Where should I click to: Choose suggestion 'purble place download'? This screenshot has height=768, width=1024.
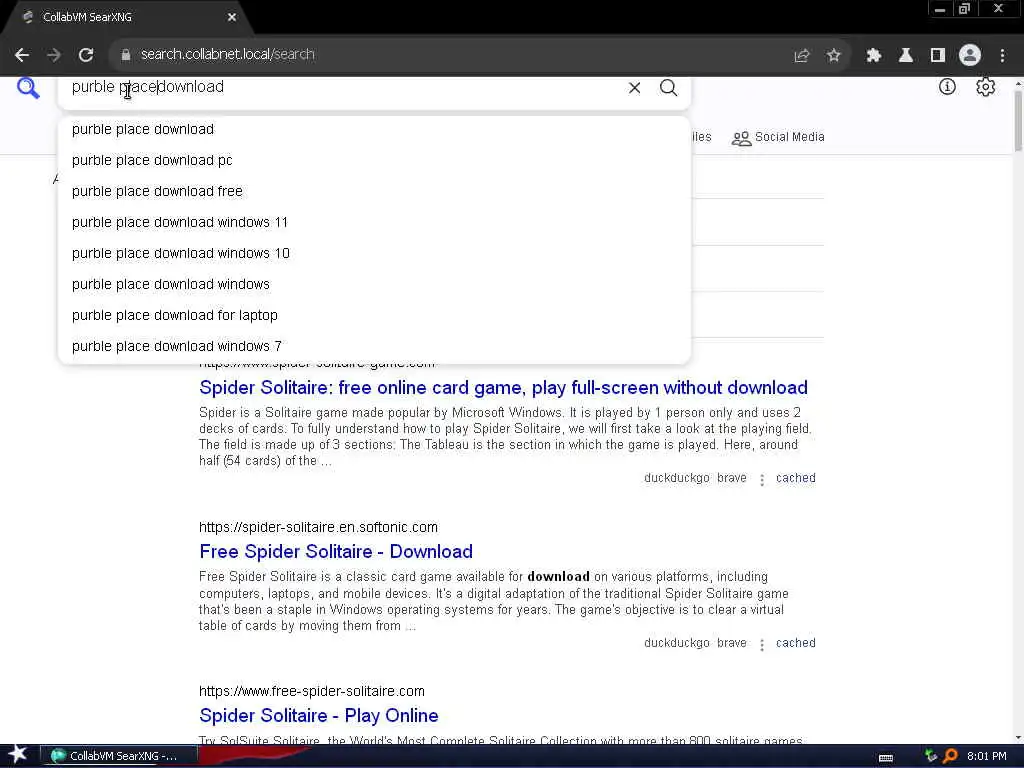pos(374,129)
